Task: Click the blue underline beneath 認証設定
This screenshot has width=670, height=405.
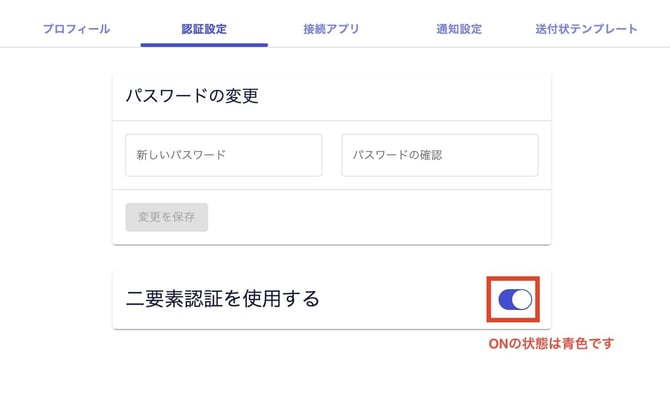Action: point(204,45)
